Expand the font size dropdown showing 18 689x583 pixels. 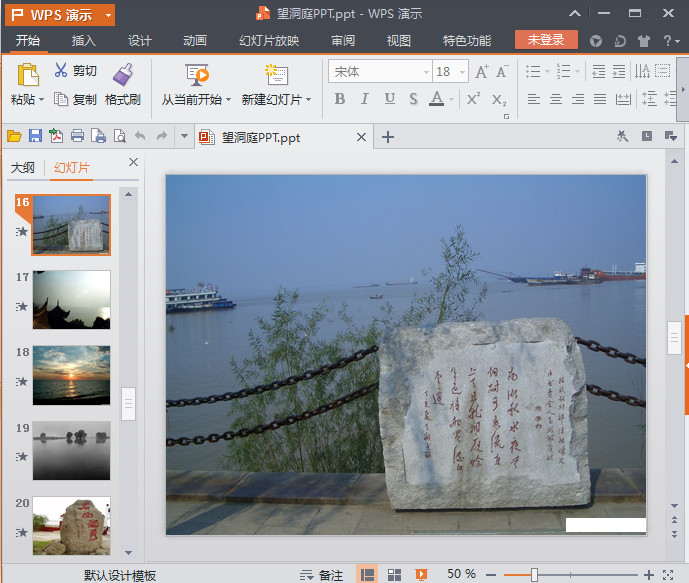(x=461, y=72)
